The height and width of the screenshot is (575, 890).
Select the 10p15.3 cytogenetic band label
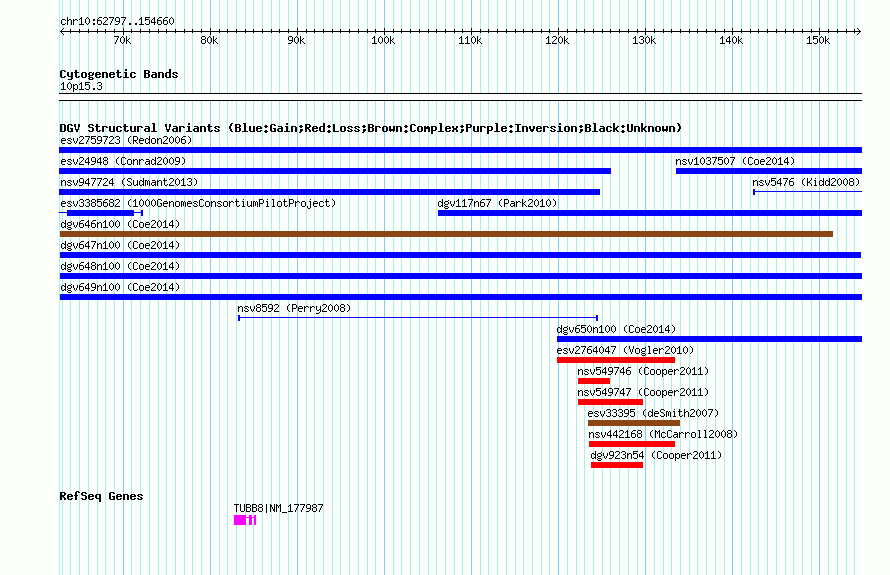tap(81, 86)
